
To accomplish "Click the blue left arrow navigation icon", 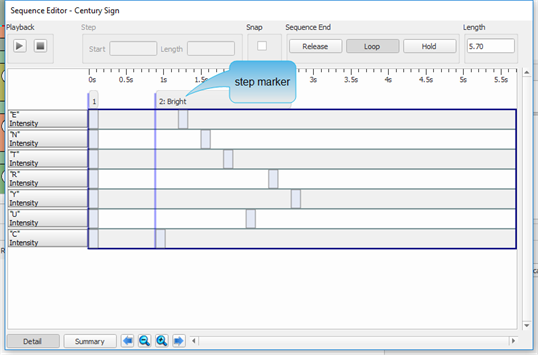I will (x=128, y=341).
